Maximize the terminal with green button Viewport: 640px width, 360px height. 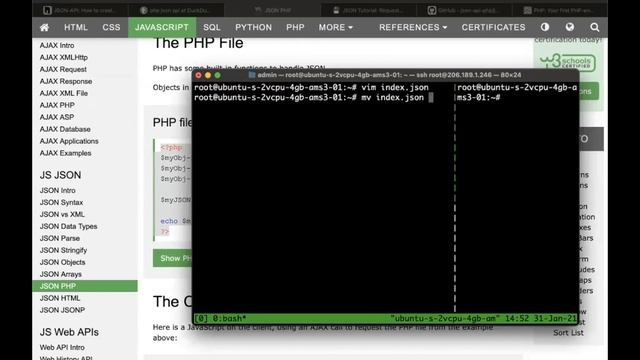pyautogui.click(x=218, y=75)
